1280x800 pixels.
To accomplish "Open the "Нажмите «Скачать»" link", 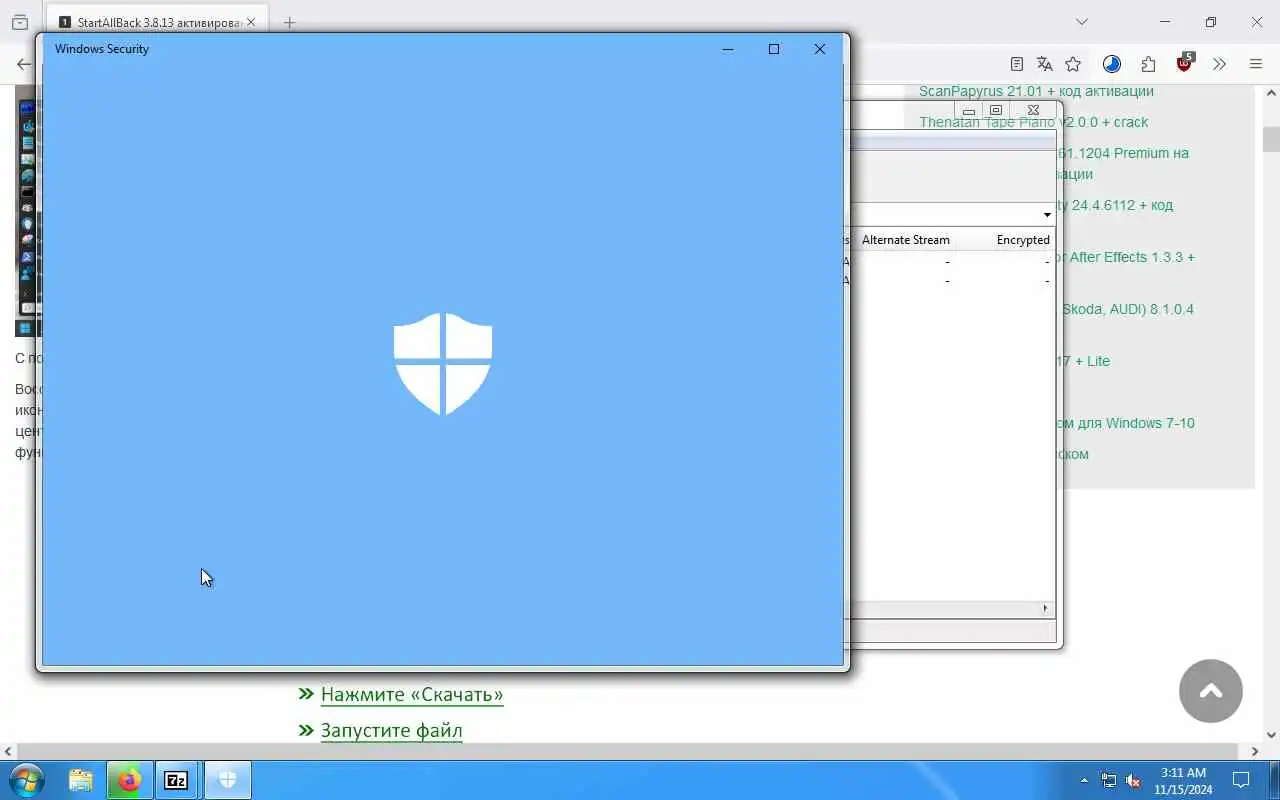I will (x=412, y=694).
